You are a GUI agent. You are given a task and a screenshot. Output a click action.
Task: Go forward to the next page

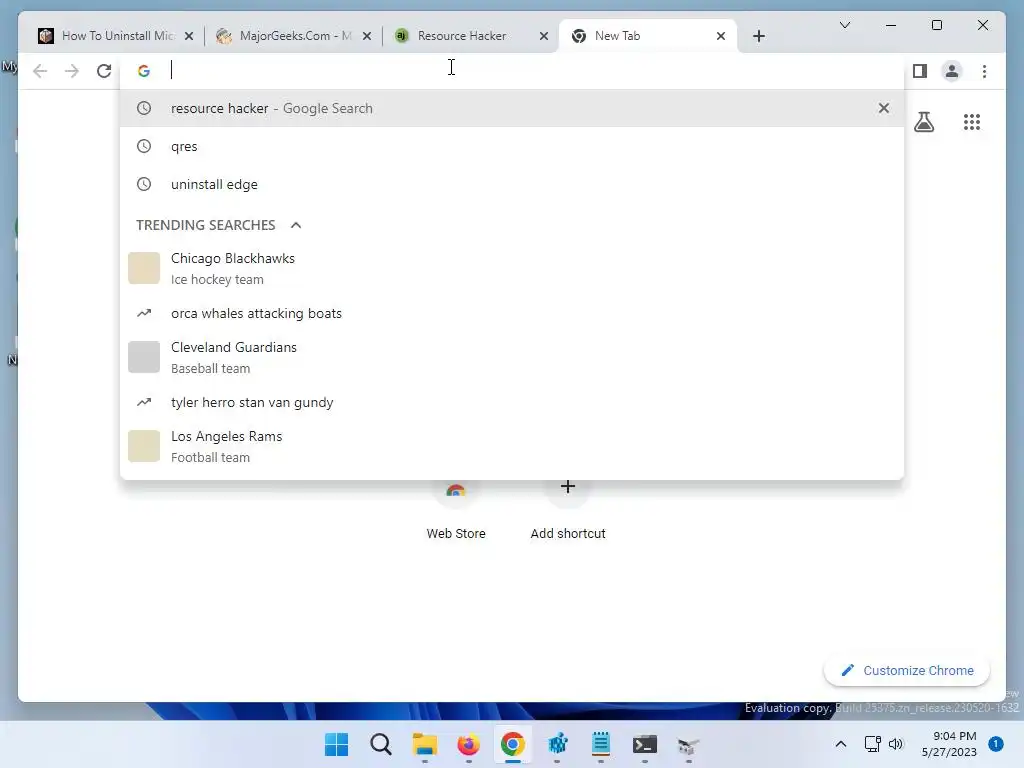tap(72, 71)
